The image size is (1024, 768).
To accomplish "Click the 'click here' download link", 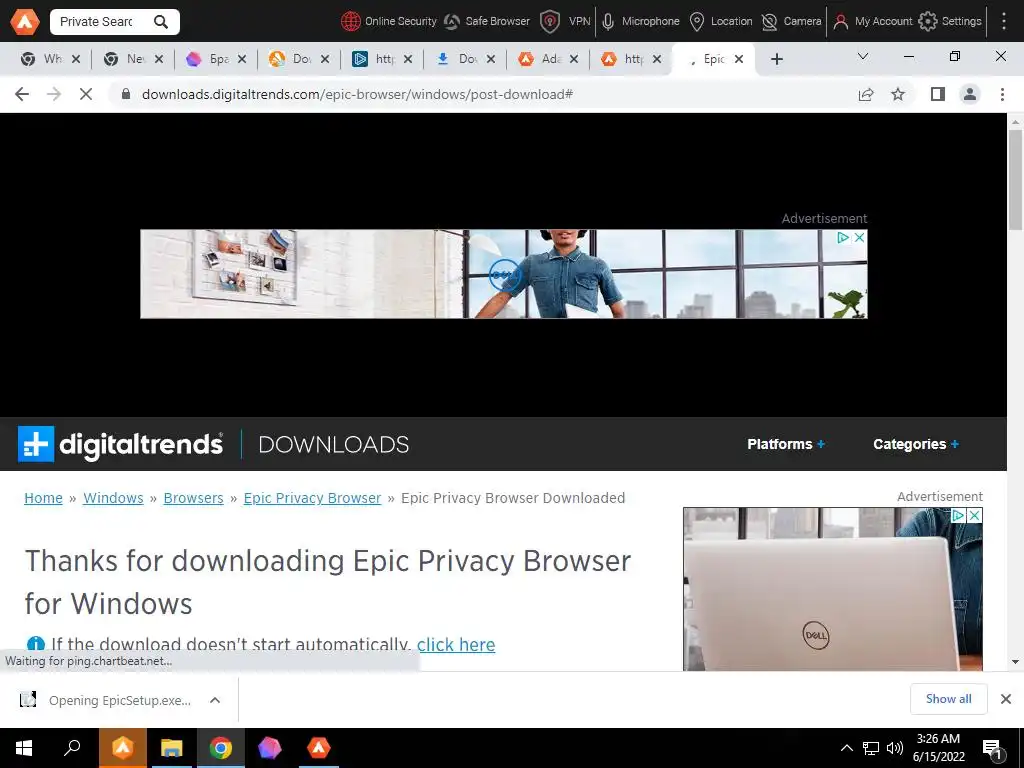I will coord(456,645).
